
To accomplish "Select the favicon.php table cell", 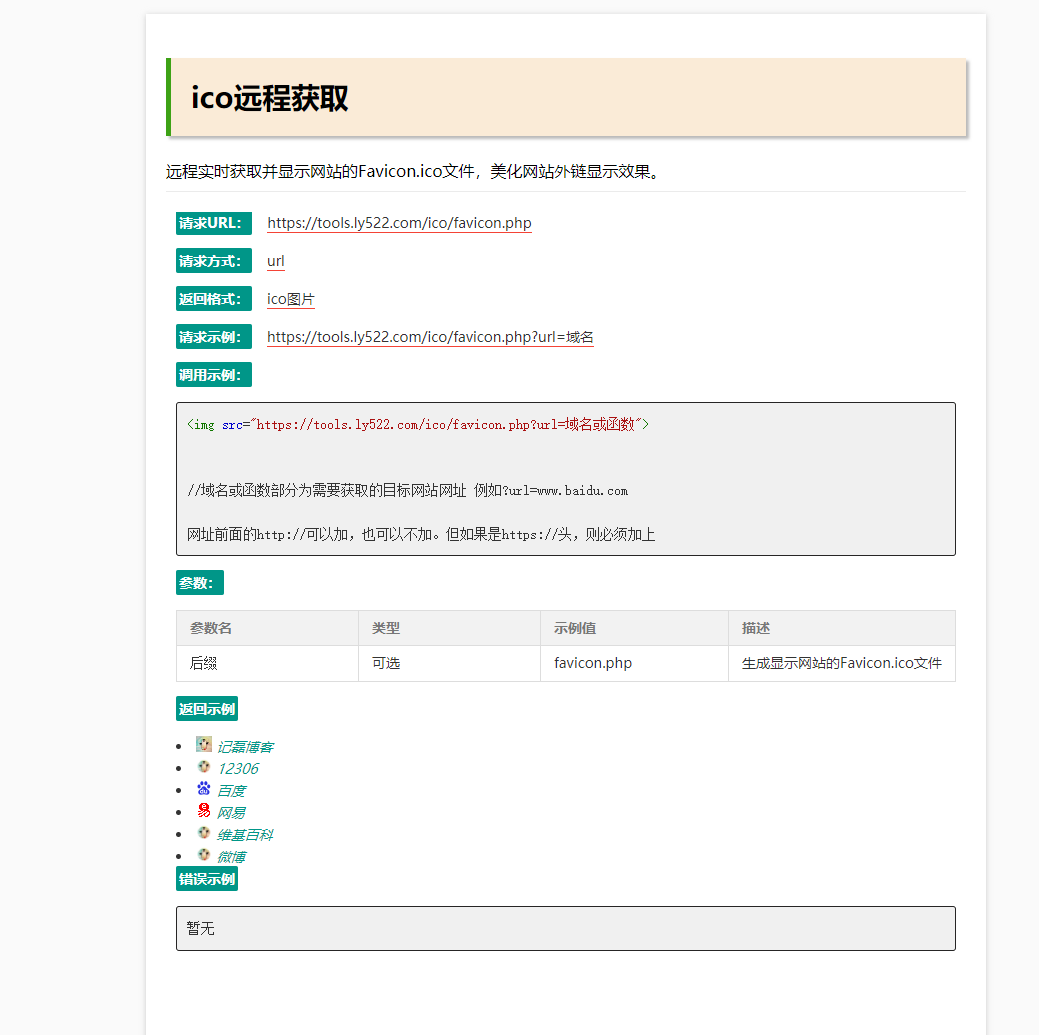I will point(593,663).
